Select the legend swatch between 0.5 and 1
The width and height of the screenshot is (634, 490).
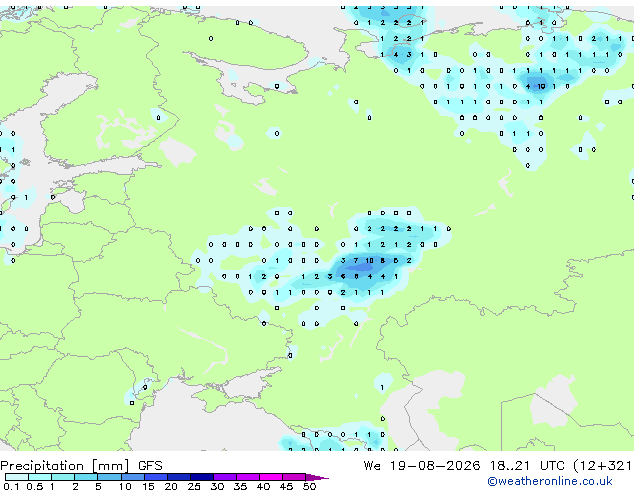[40, 477]
